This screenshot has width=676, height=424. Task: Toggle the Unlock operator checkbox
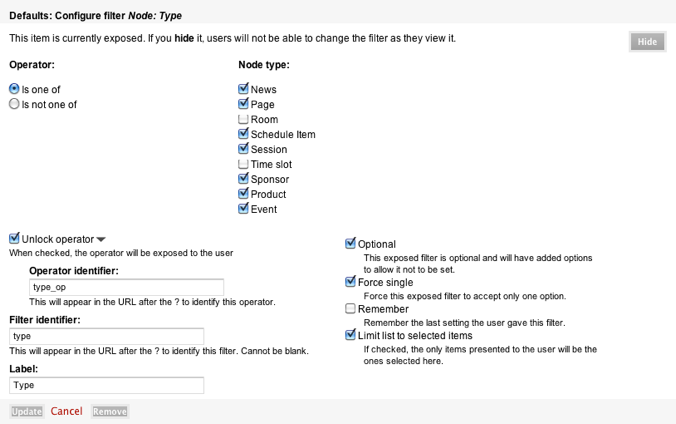click(x=14, y=239)
